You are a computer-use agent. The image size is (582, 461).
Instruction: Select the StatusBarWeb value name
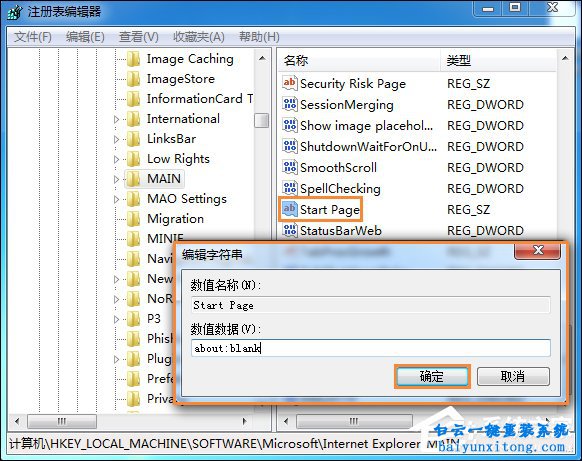(340, 230)
